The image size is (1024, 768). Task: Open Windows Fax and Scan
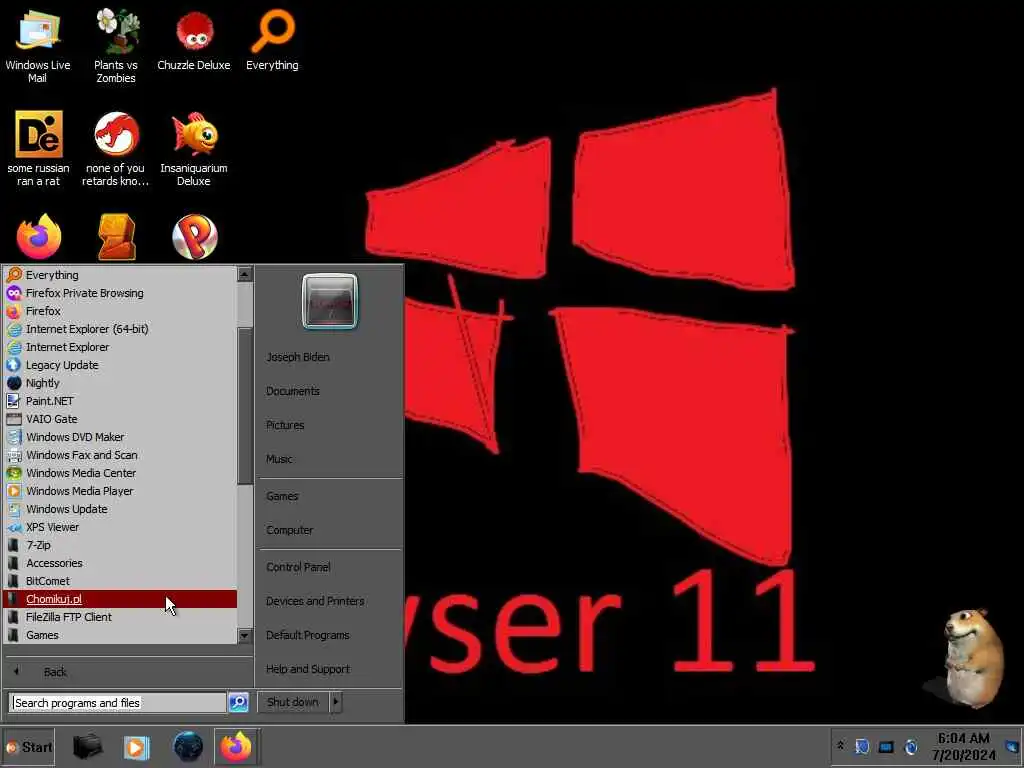[x=120, y=455]
